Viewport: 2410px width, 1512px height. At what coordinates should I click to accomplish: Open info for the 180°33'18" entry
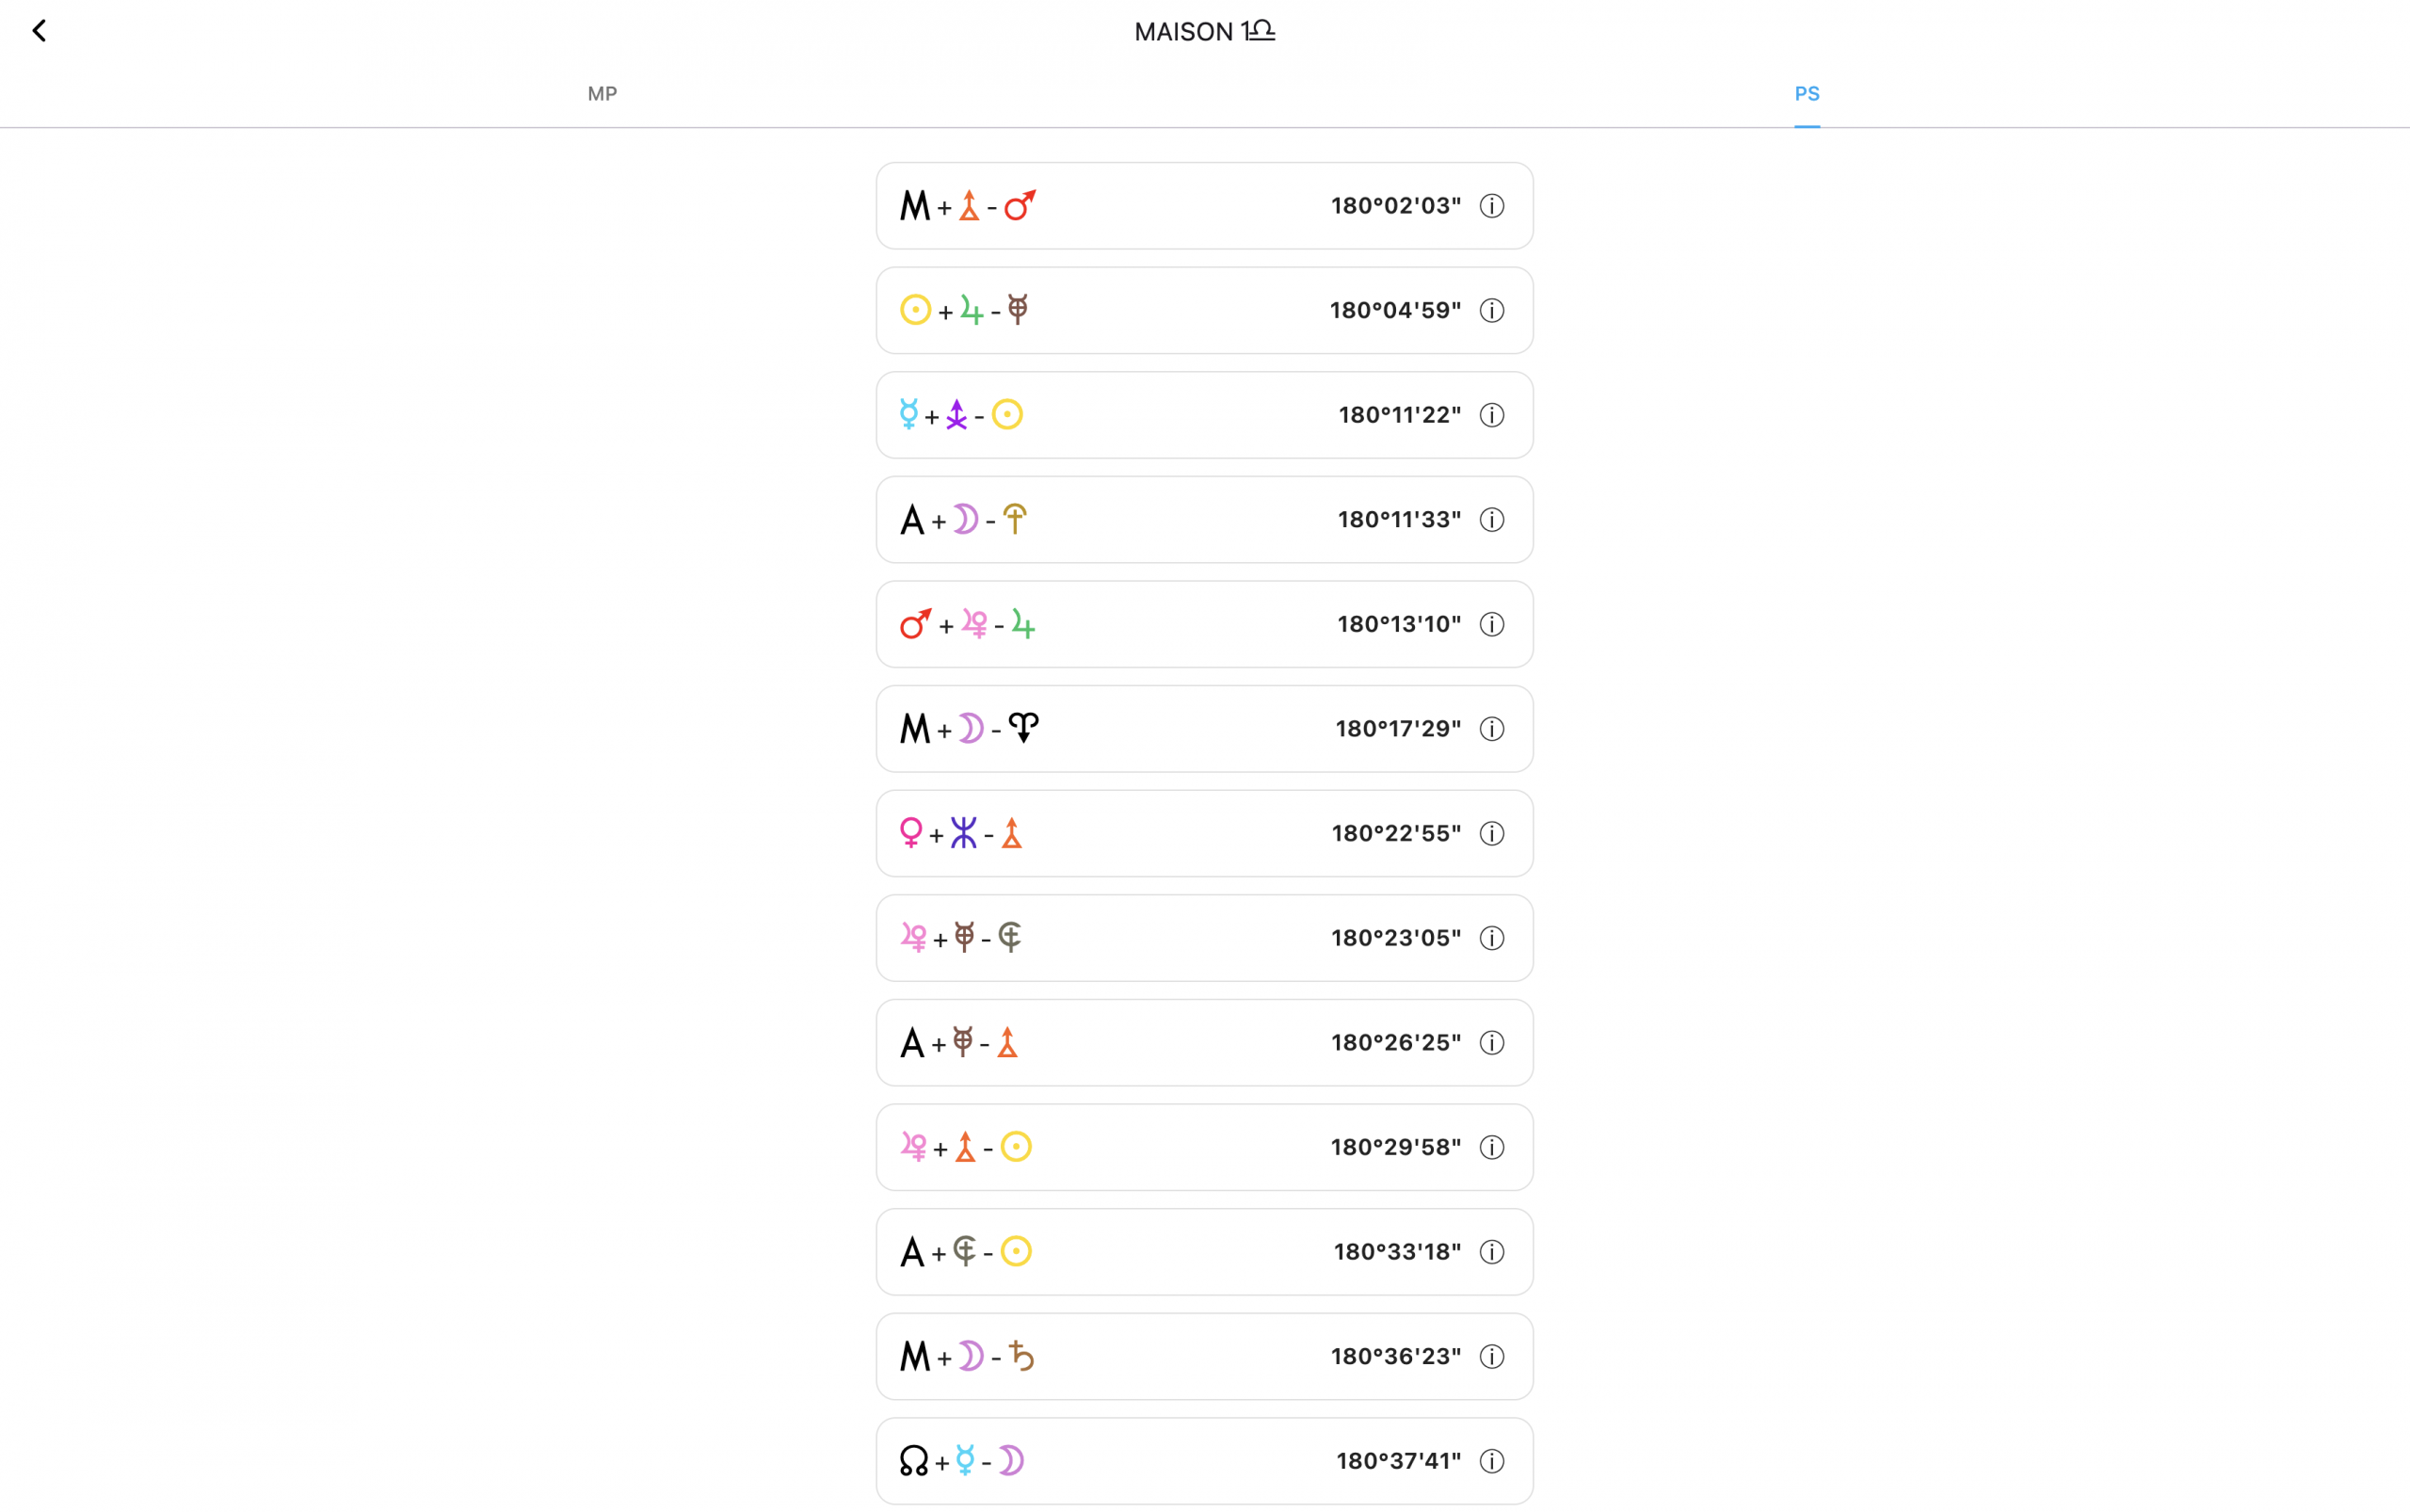coord(1491,1252)
